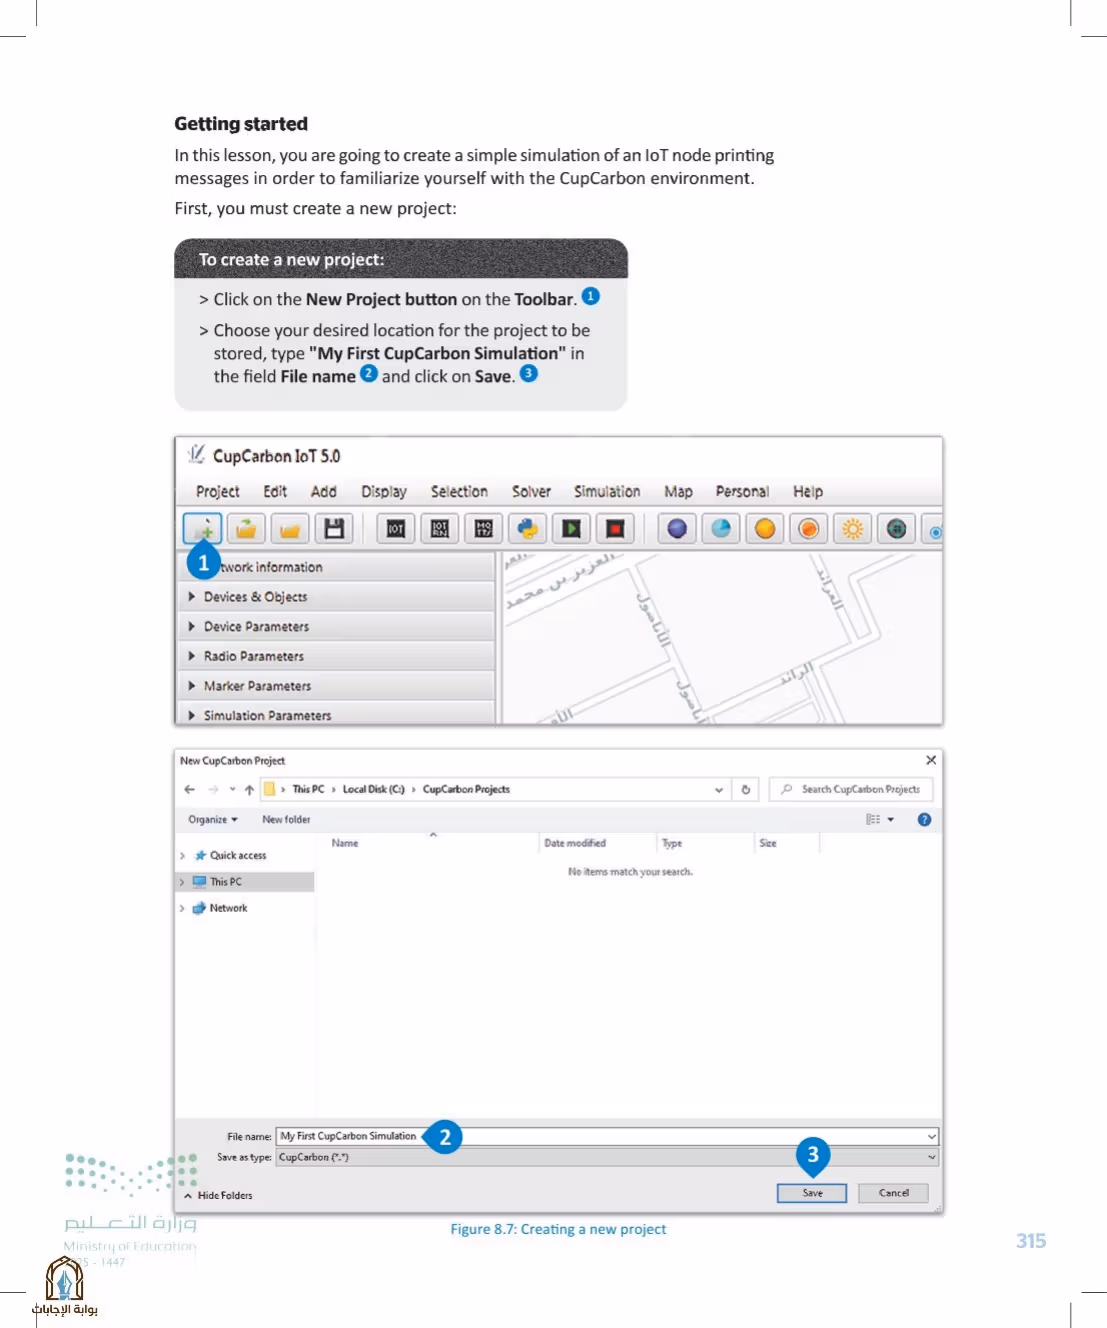Click the plain orange open-folder toolbar icon
Screen dimensions: 1107x1328
pos(290,528)
